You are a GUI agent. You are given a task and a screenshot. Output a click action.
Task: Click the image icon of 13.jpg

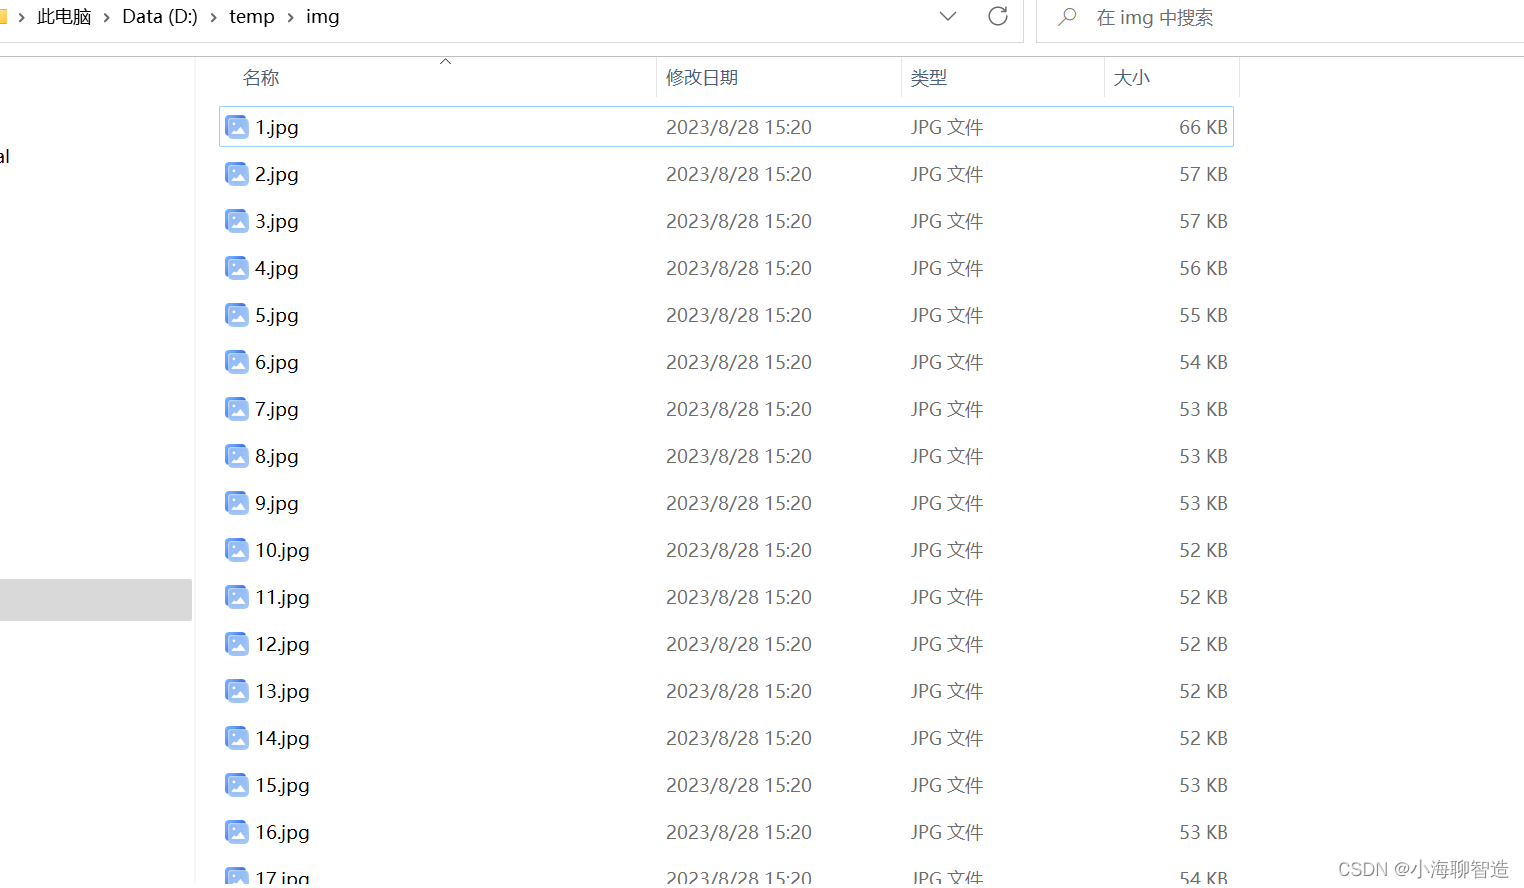coord(237,691)
